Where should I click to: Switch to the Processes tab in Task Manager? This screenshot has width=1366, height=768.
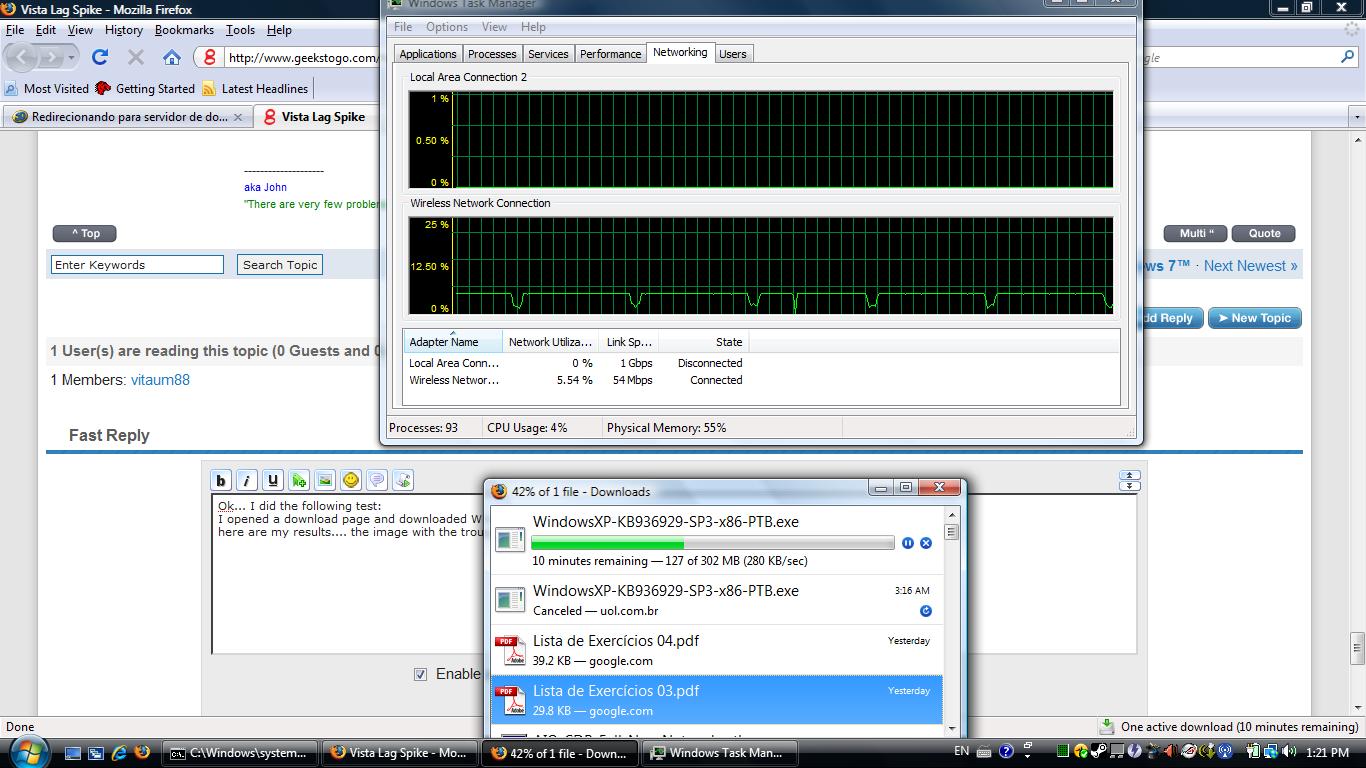click(492, 54)
